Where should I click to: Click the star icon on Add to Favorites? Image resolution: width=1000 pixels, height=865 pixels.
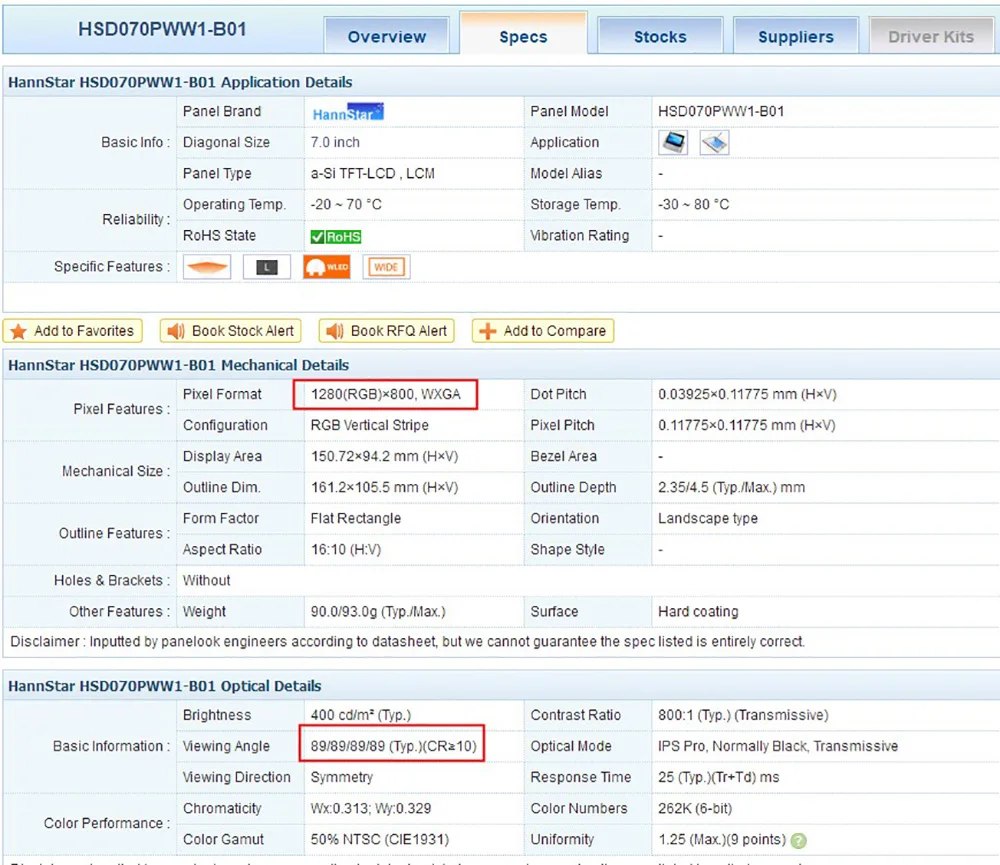[18, 331]
